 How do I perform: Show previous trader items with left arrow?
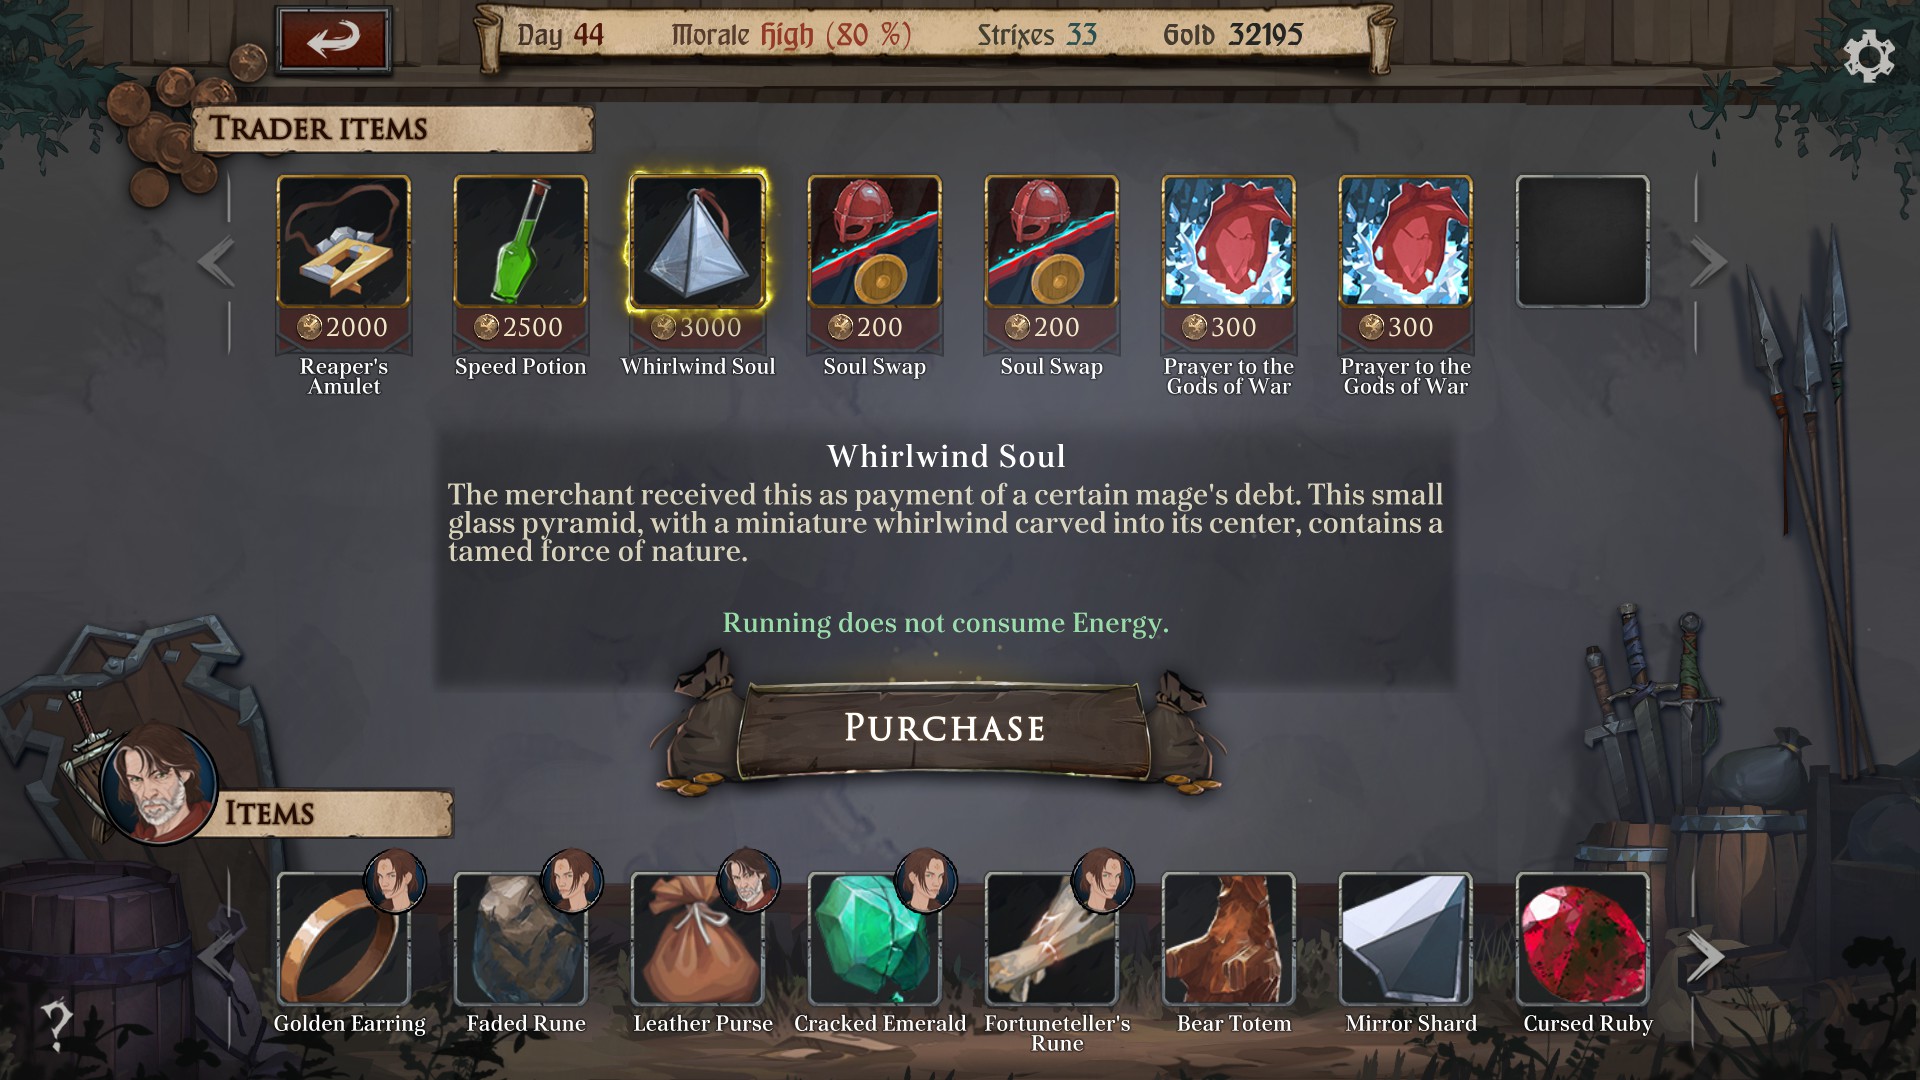click(x=216, y=262)
